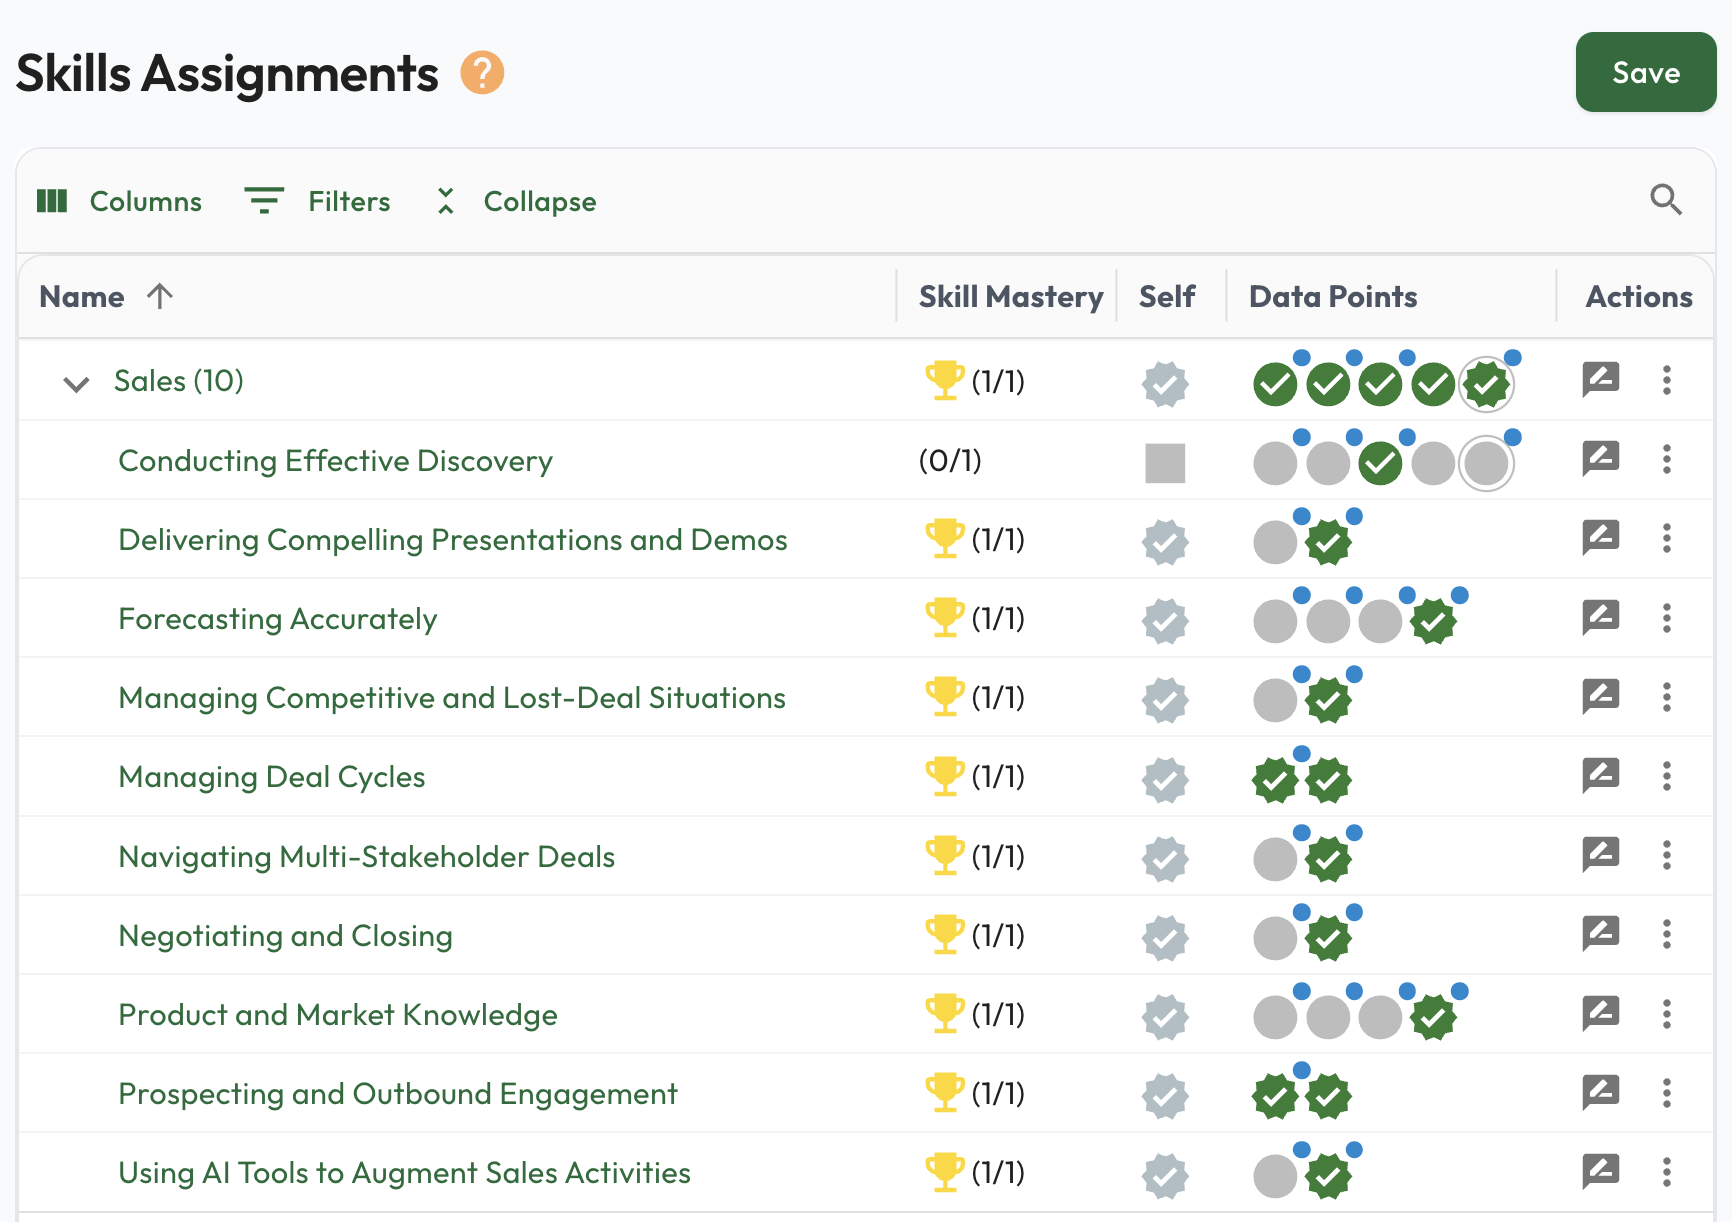
Task: Toggle the Self checkbox for Conducting Effective Discovery
Action: [1164, 460]
